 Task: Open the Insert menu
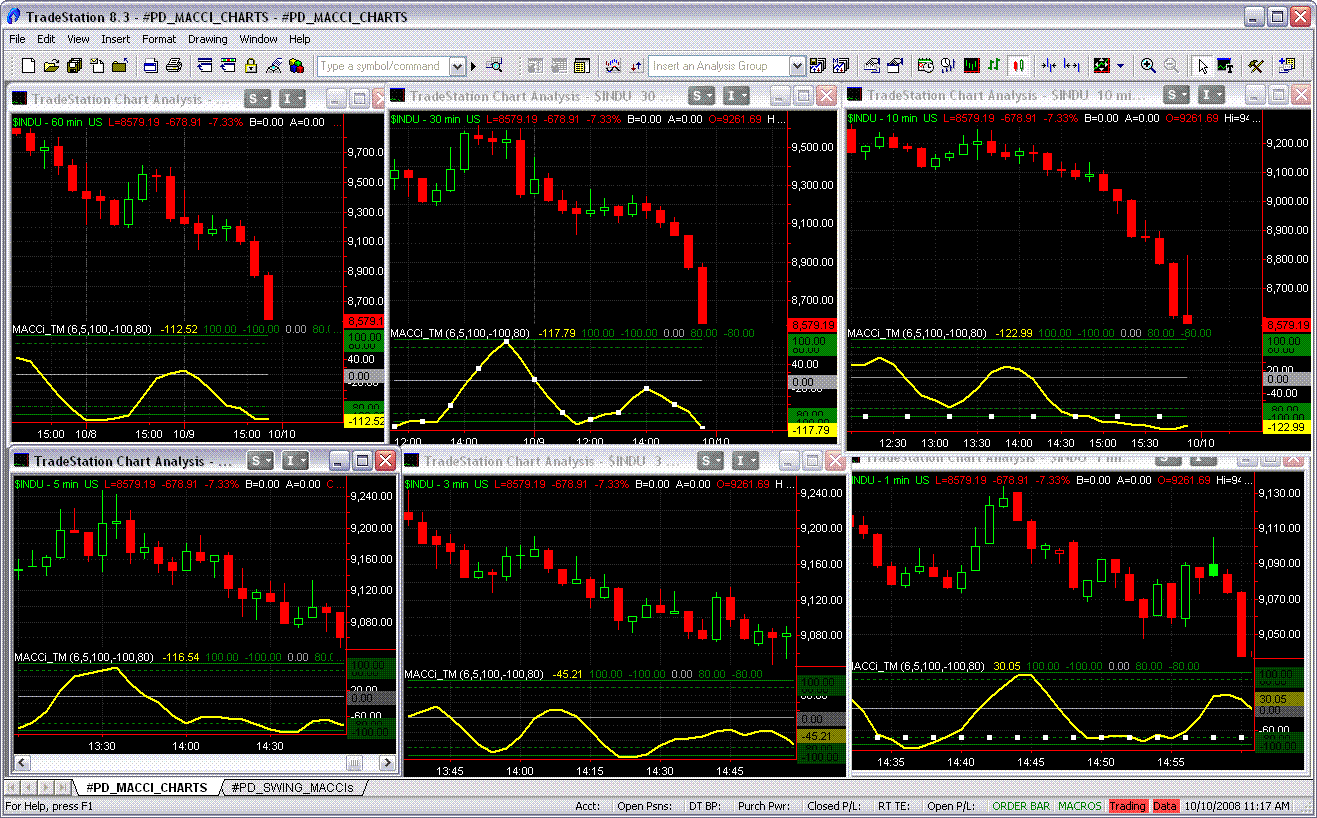(x=115, y=39)
